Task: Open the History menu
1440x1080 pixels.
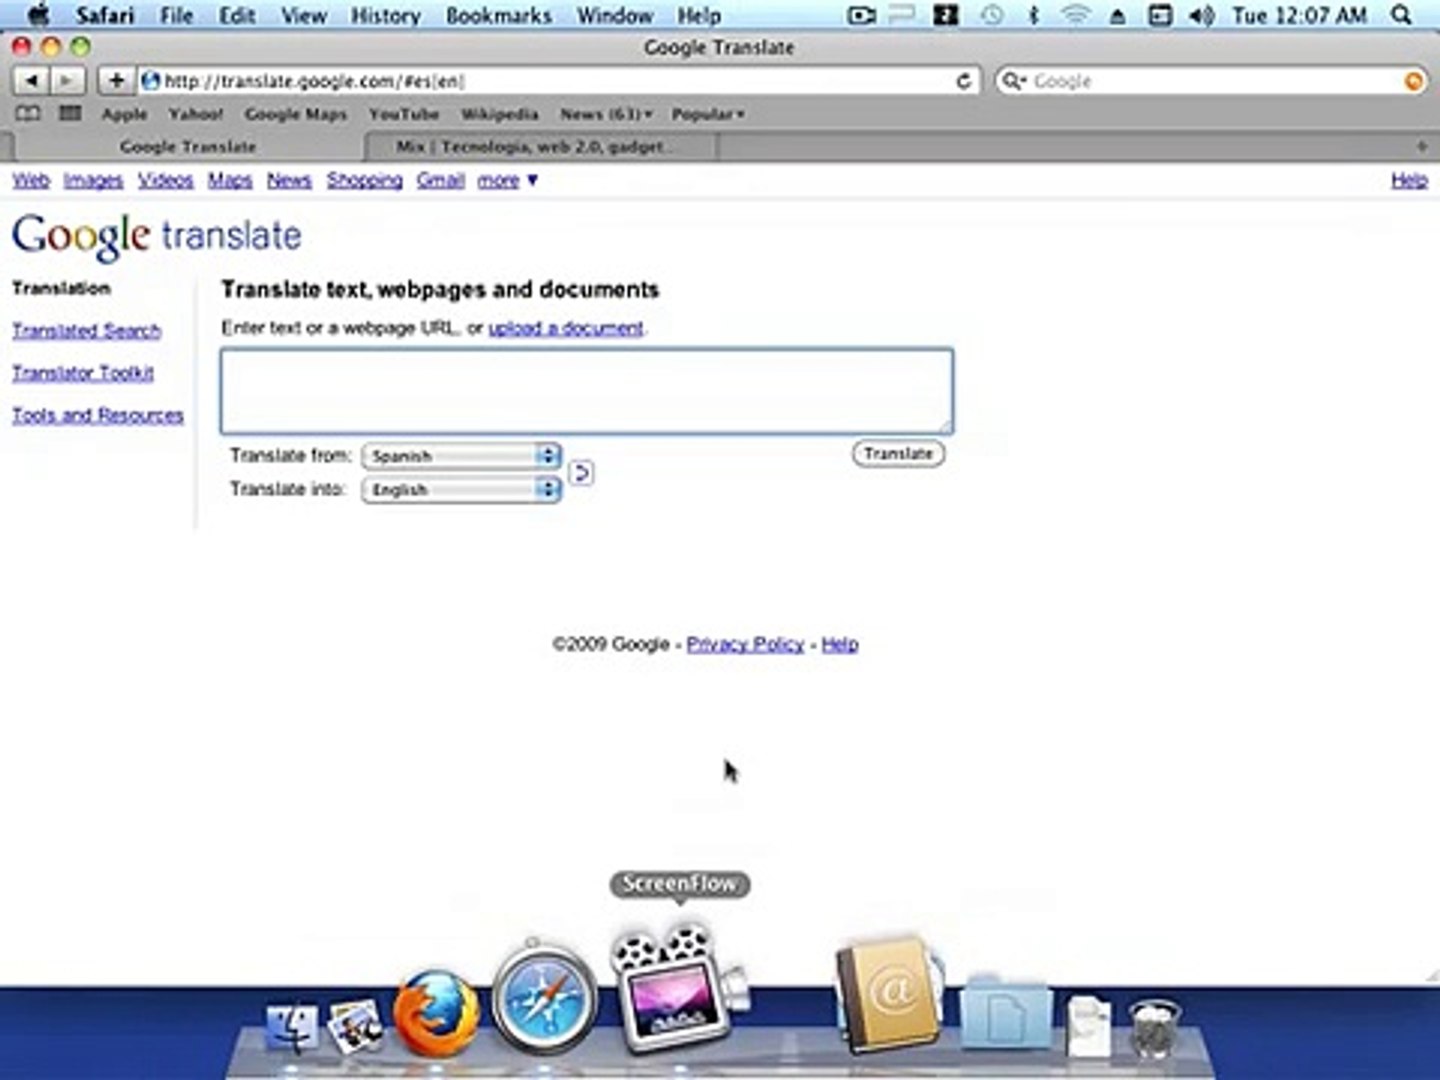Action: coord(386,15)
